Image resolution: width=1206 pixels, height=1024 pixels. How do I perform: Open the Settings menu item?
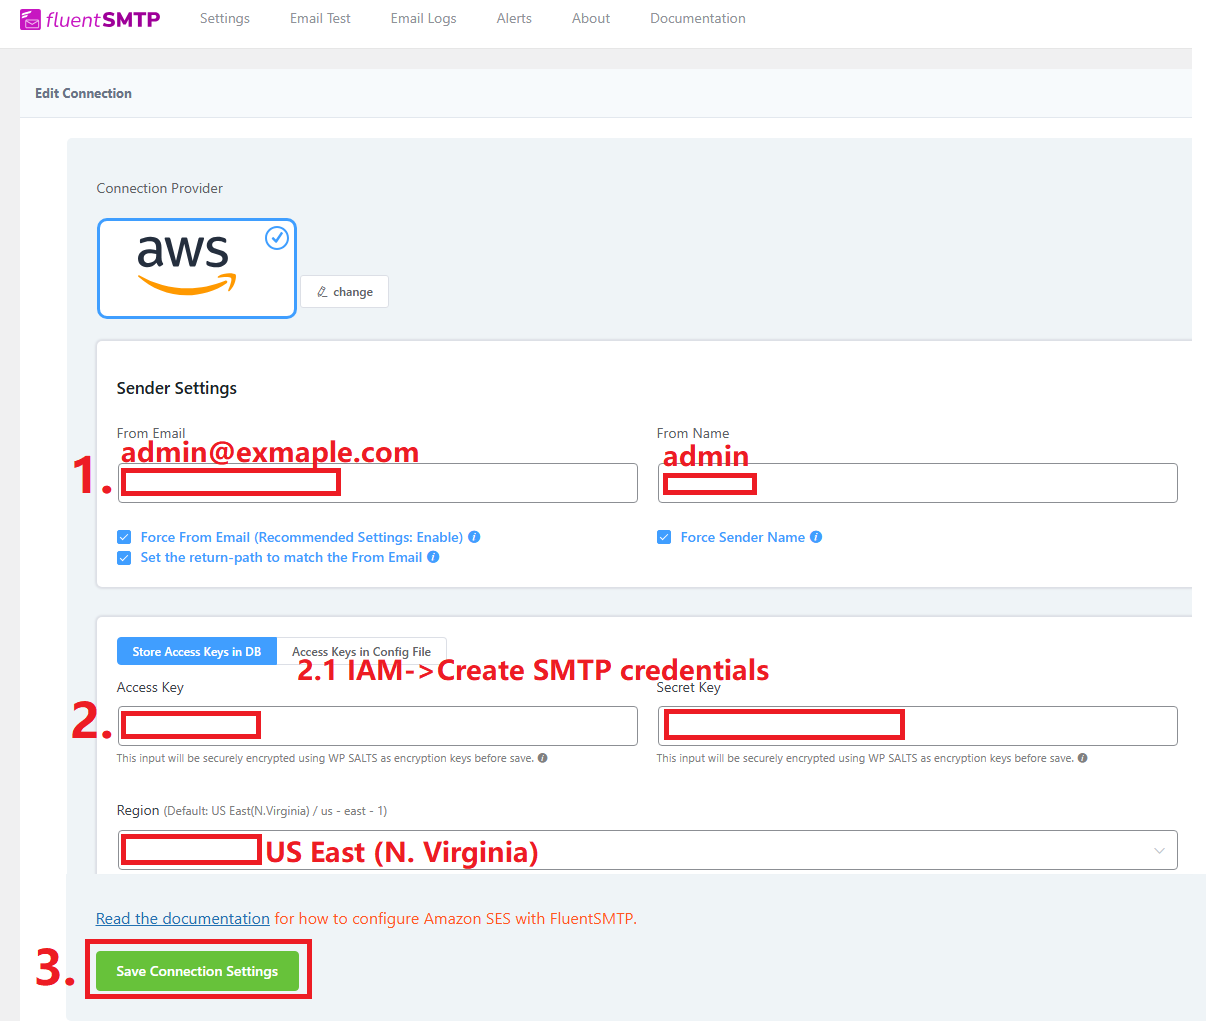click(225, 18)
